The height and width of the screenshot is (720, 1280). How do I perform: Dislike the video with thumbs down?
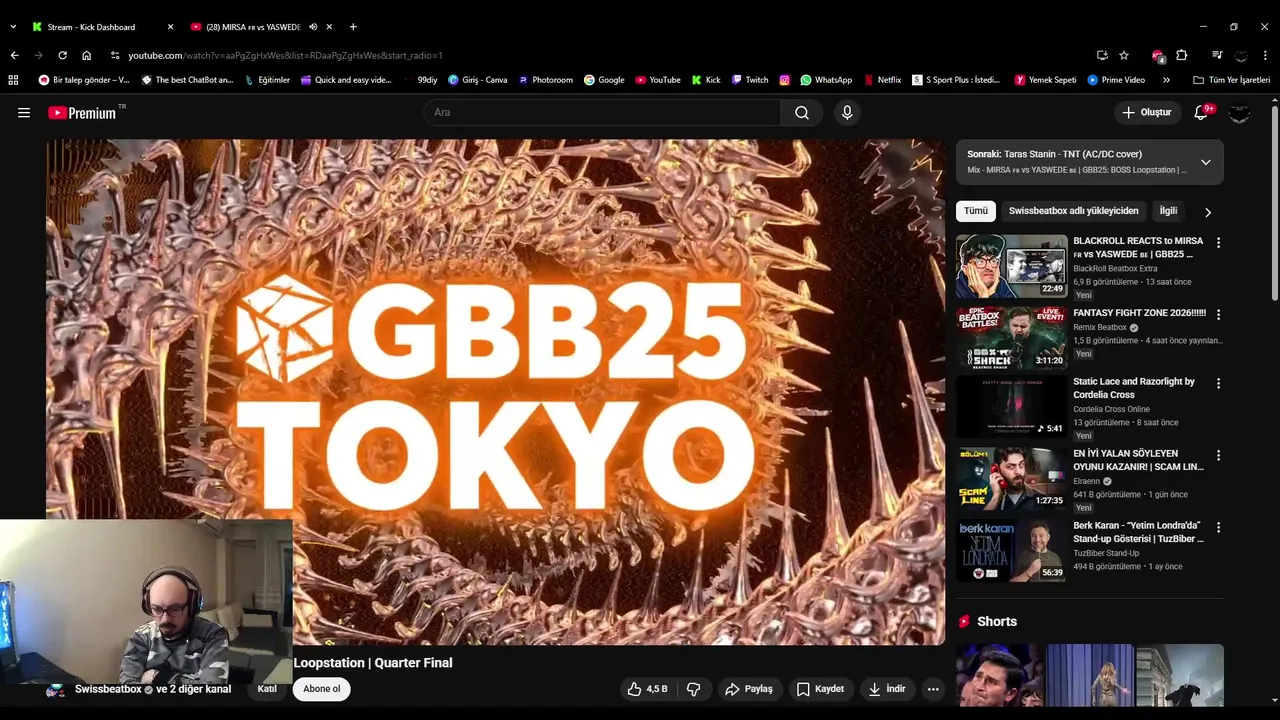pos(693,689)
